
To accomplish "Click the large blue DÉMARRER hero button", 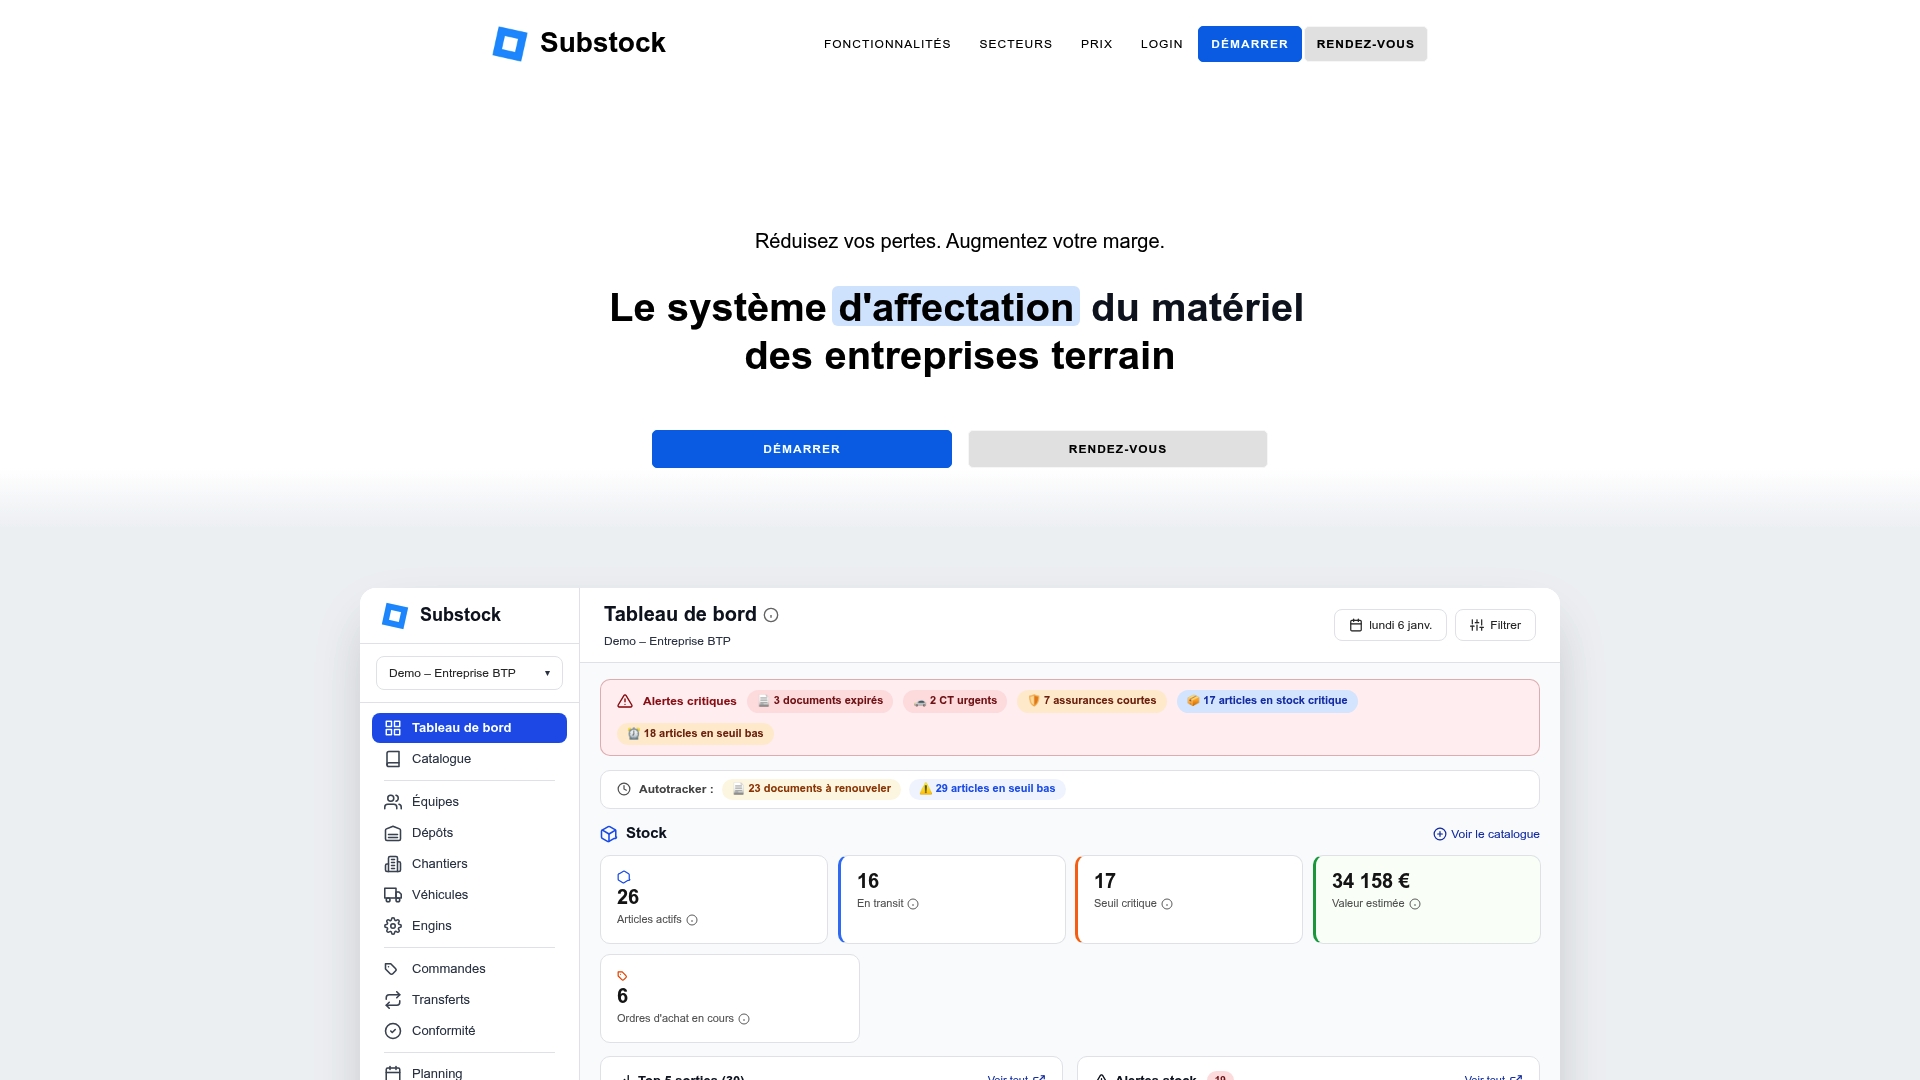I will pyautogui.click(x=801, y=449).
